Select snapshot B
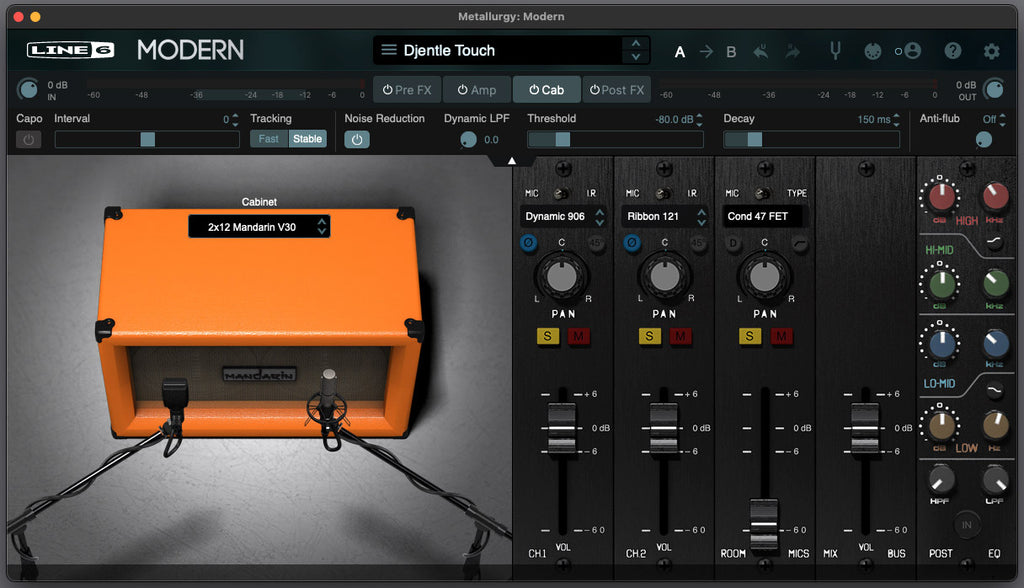 (x=731, y=52)
